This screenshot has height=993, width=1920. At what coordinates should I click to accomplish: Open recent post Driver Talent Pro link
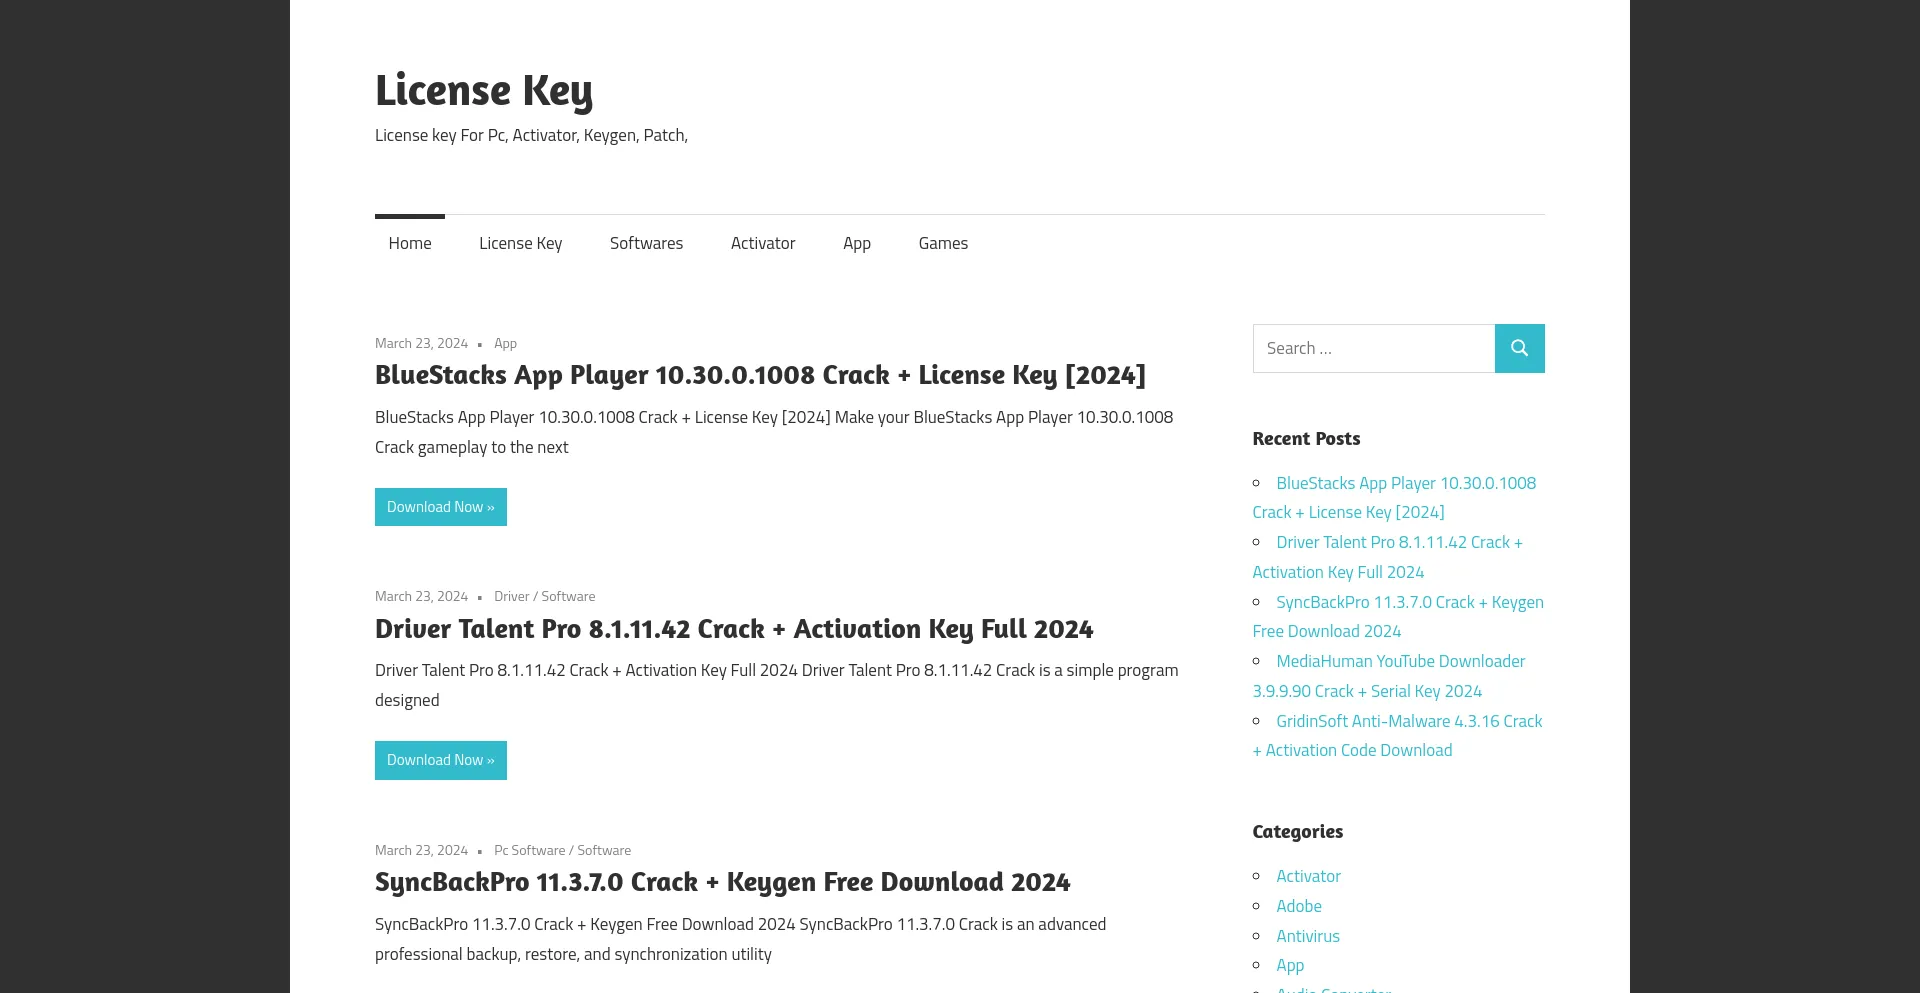click(x=1388, y=557)
